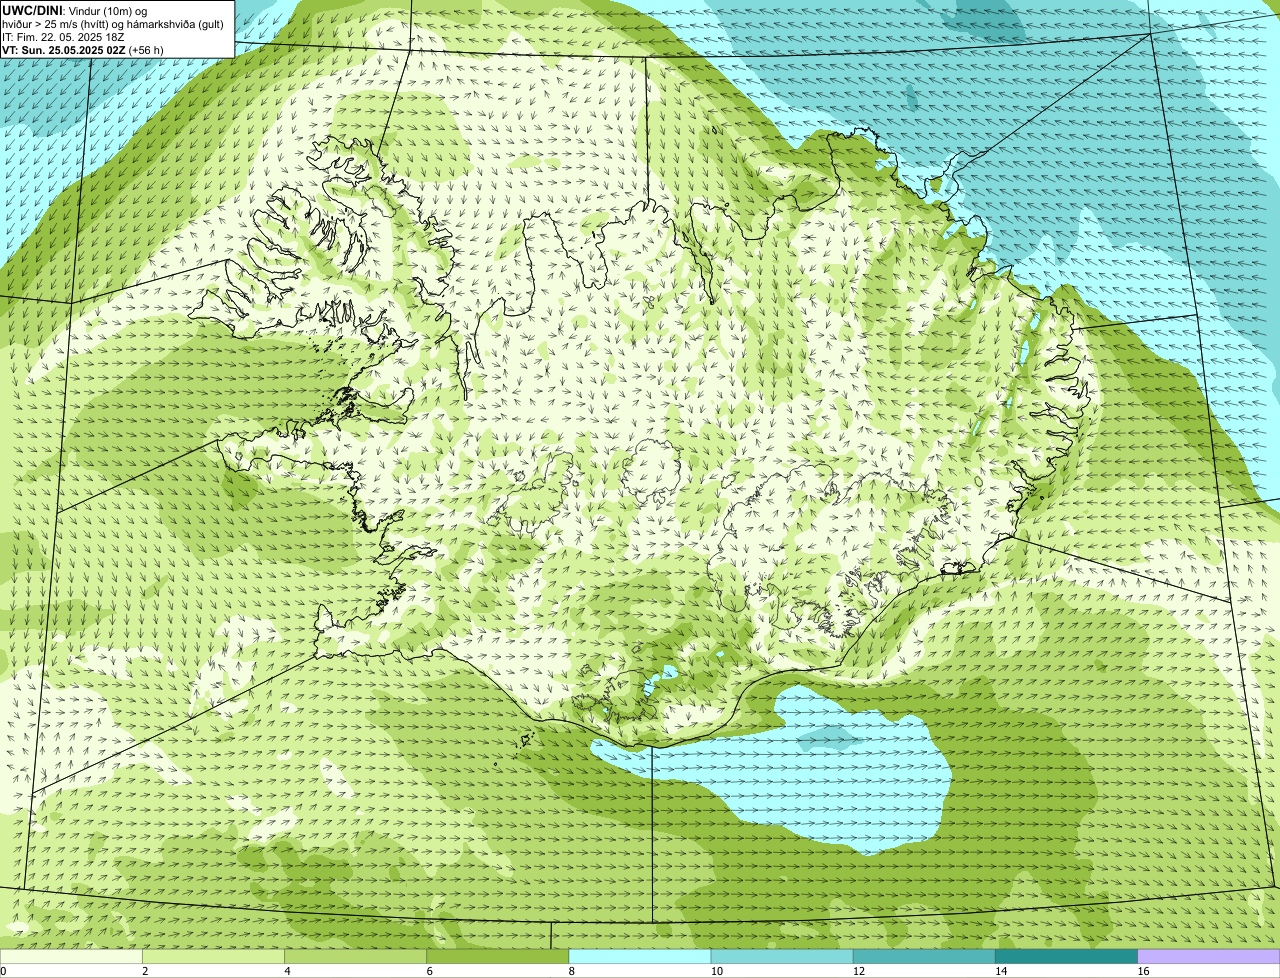Click the legend scale label "14"

[x=1001, y=971]
